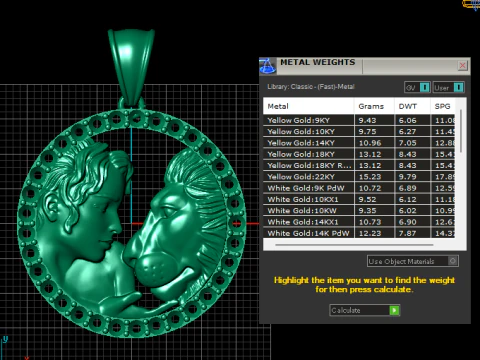Click the 7.87 DWT value
The height and width of the screenshot is (360, 480).
point(408,233)
